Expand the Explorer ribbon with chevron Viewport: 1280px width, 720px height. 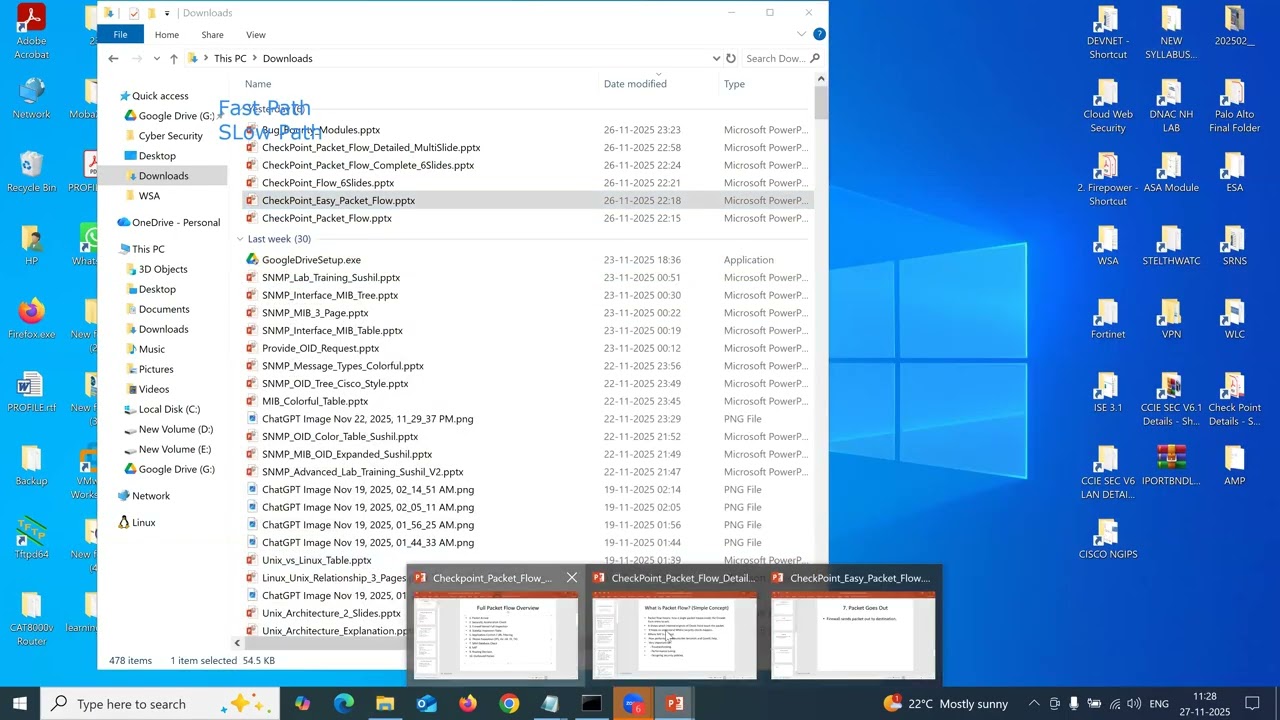coord(803,34)
